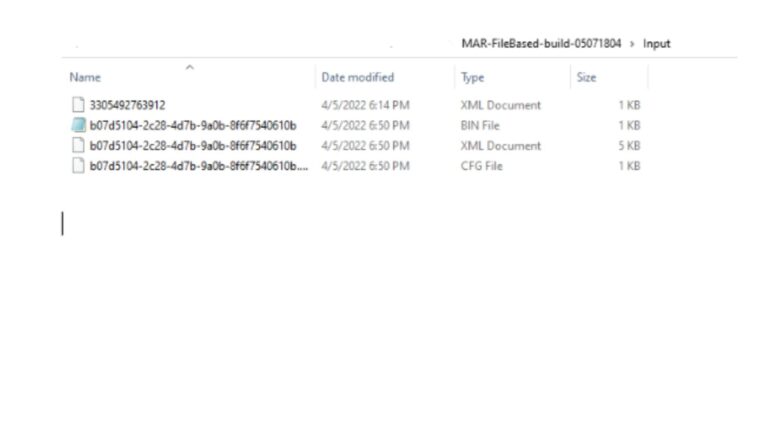Sort files by Date modified column
The image size is (768, 432).
tap(357, 78)
